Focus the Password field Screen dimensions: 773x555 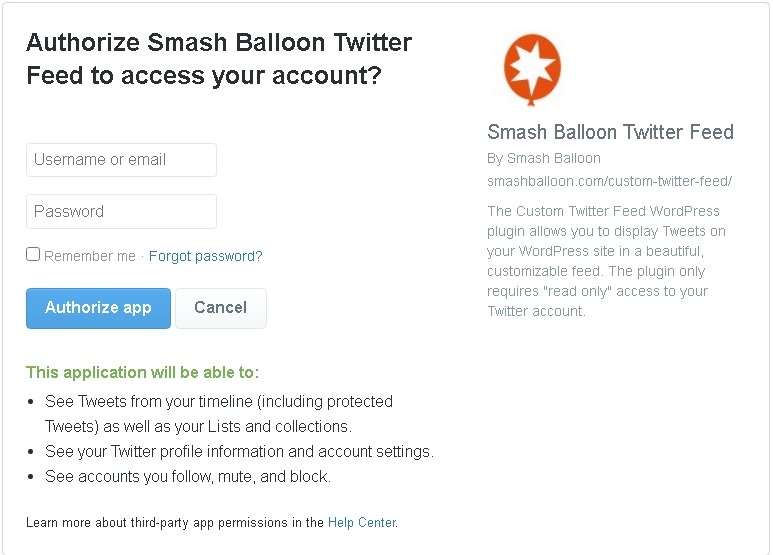(x=121, y=211)
